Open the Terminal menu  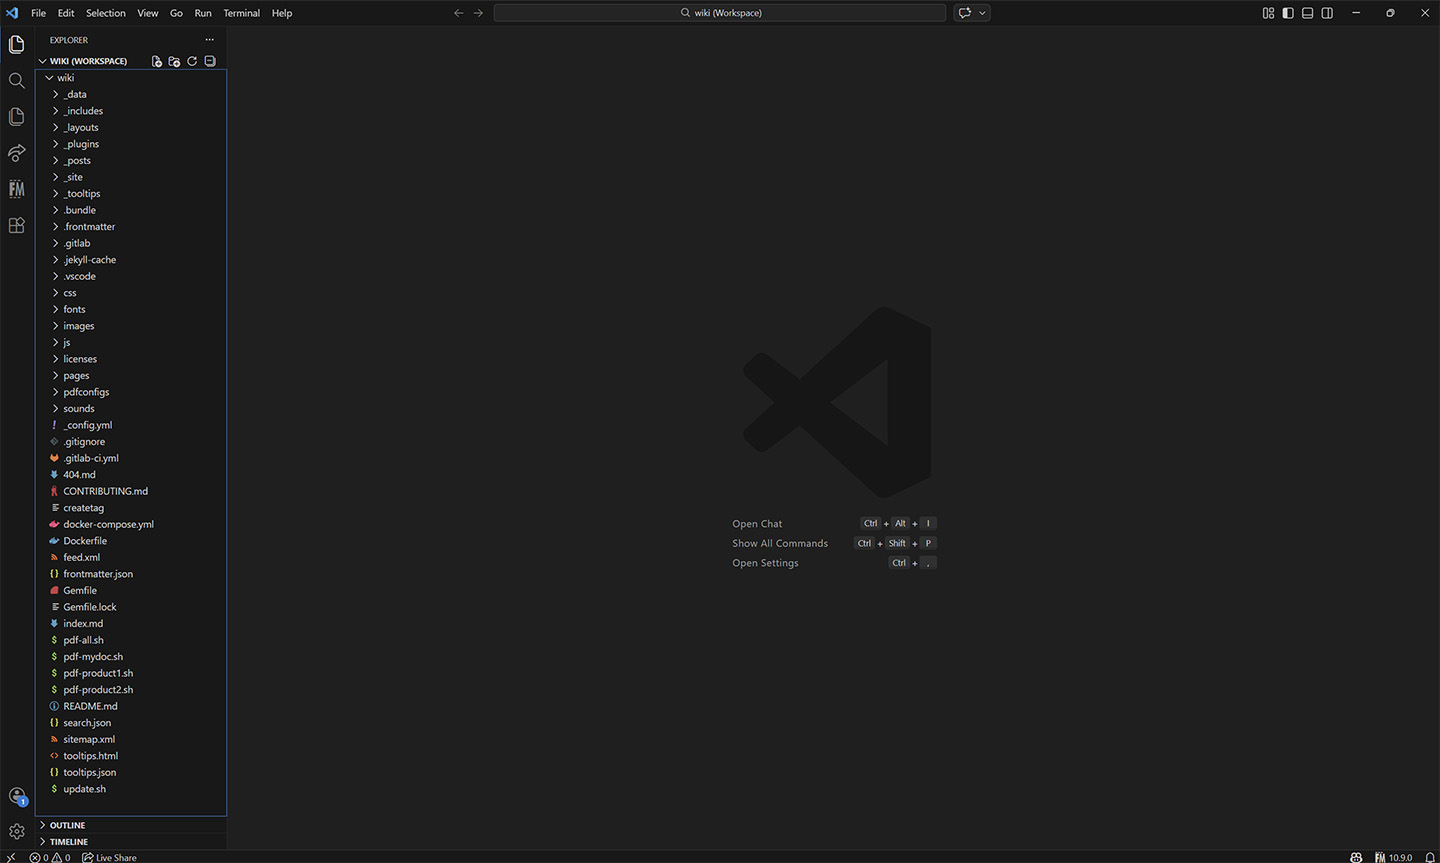click(x=242, y=13)
